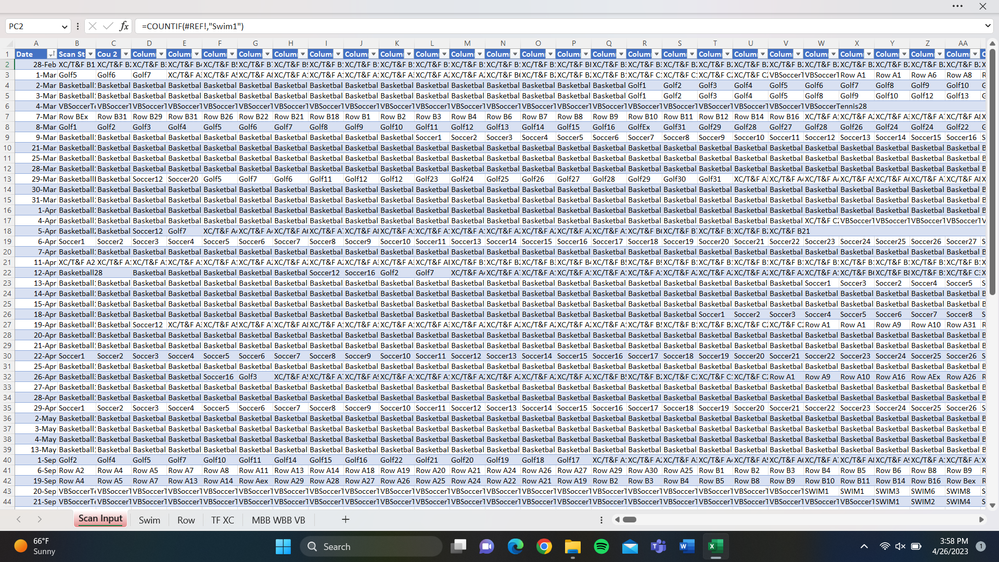Viewport: 999px width, 562px height.
Task: Select column AA header
Action: (962, 44)
